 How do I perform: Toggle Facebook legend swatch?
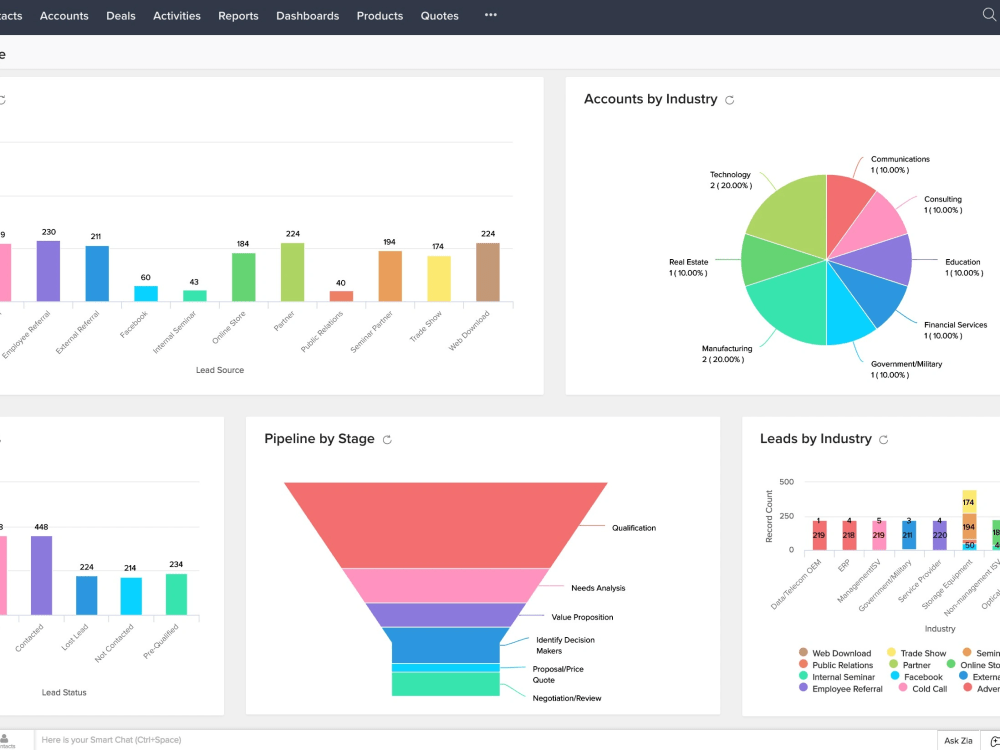(x=895, y=676)
